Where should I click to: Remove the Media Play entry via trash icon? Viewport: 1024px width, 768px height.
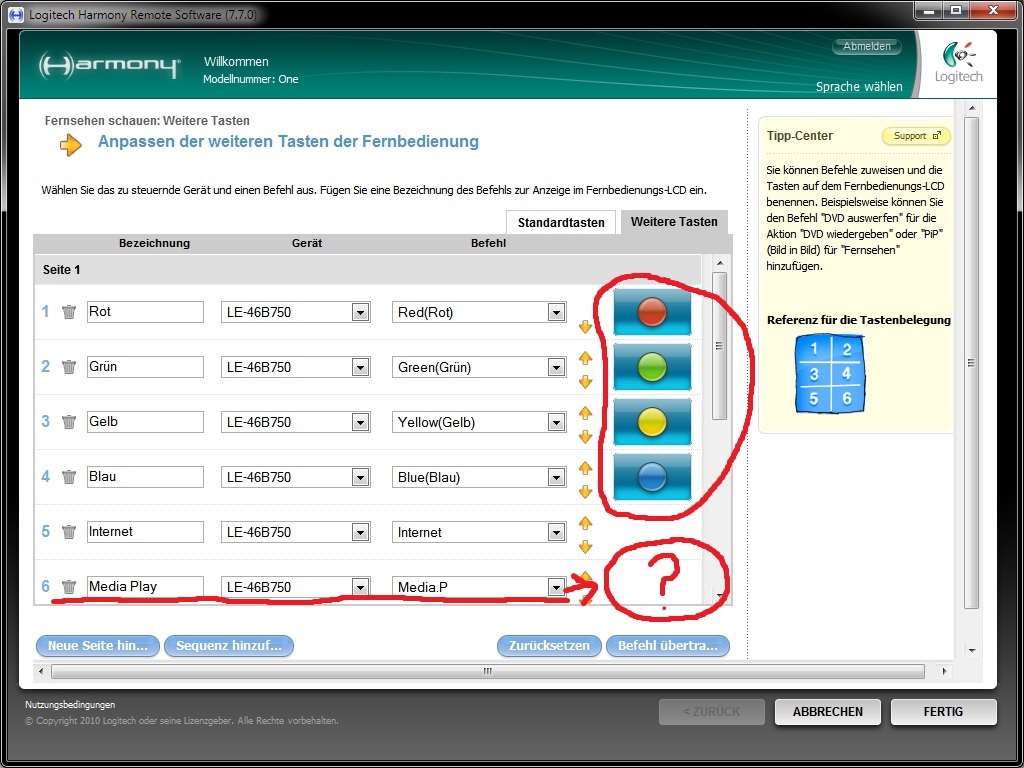click(69, 587)
